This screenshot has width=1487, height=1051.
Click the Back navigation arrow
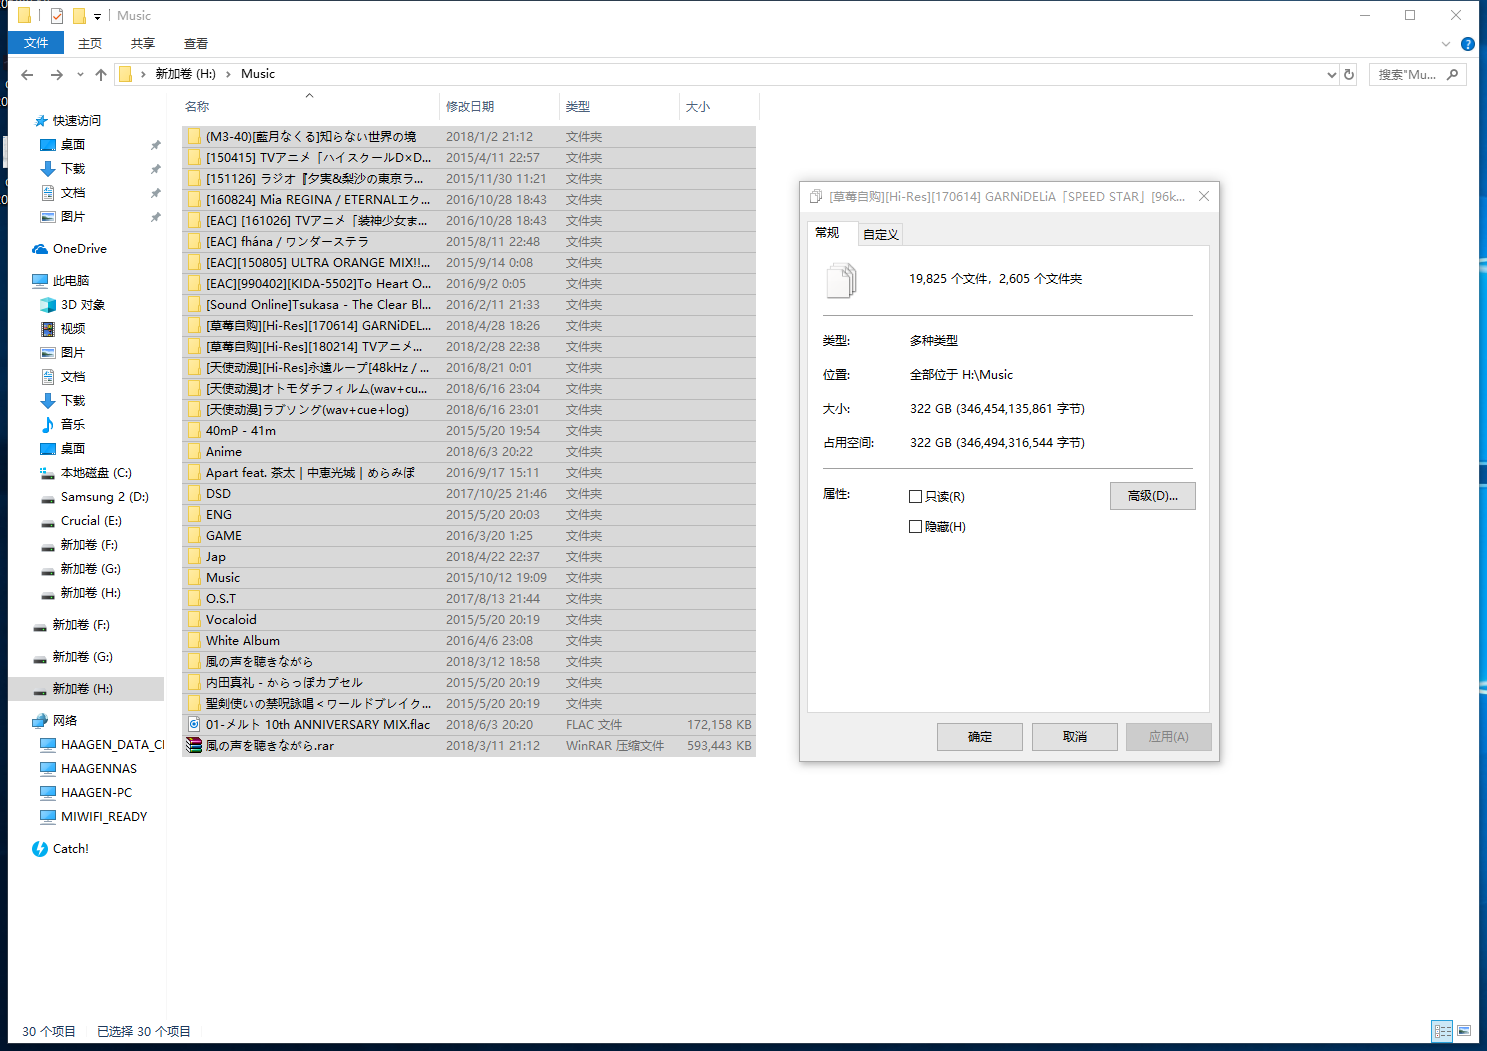tap(27, 74)
